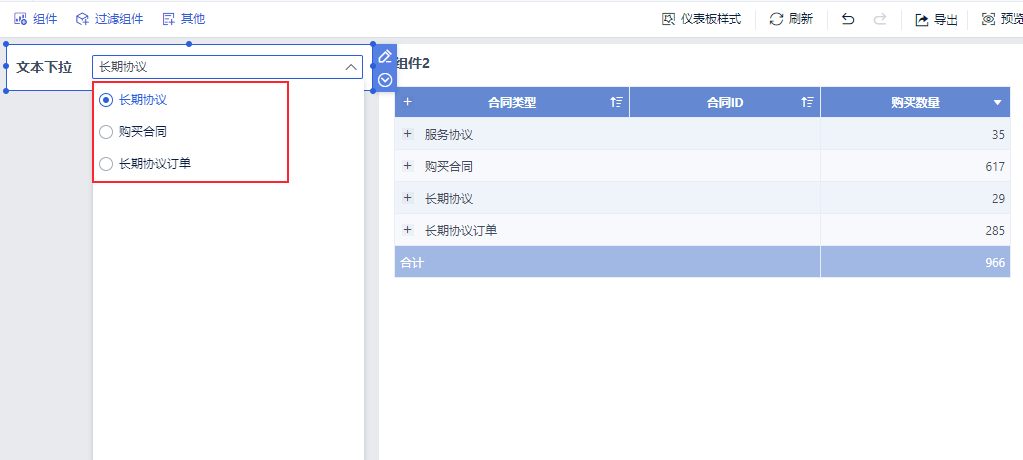
Task: Click the 预览 preview button
Action: click(1002, 20)
